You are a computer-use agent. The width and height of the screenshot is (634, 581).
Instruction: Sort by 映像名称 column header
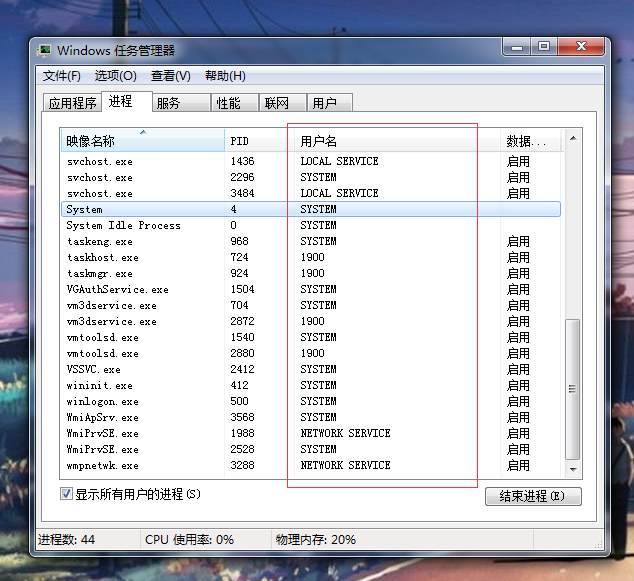[143, 141]
